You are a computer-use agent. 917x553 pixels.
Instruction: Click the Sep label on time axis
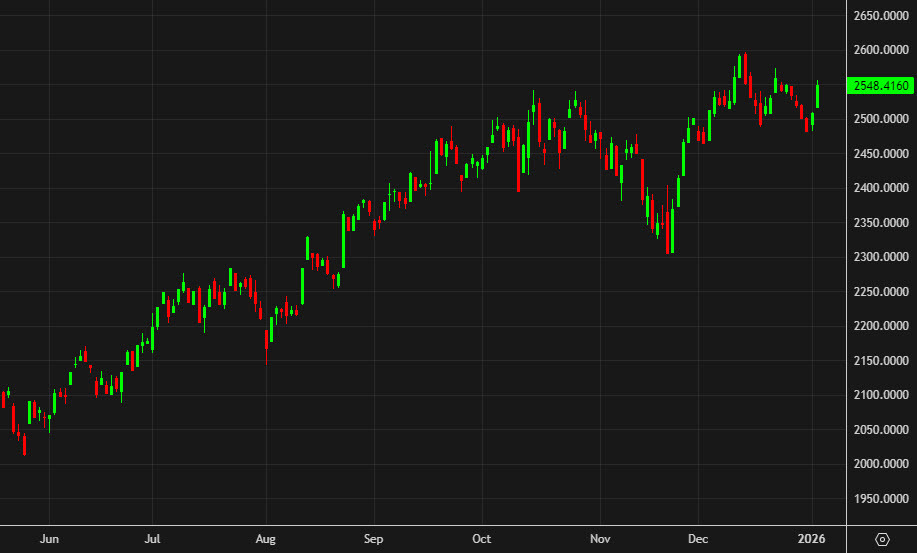pyautogui.click(x=374, y=539)
